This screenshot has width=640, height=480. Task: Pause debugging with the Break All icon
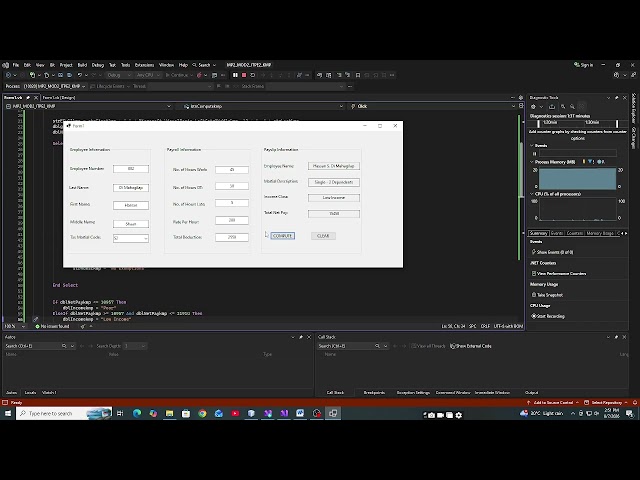click(235, 75)
